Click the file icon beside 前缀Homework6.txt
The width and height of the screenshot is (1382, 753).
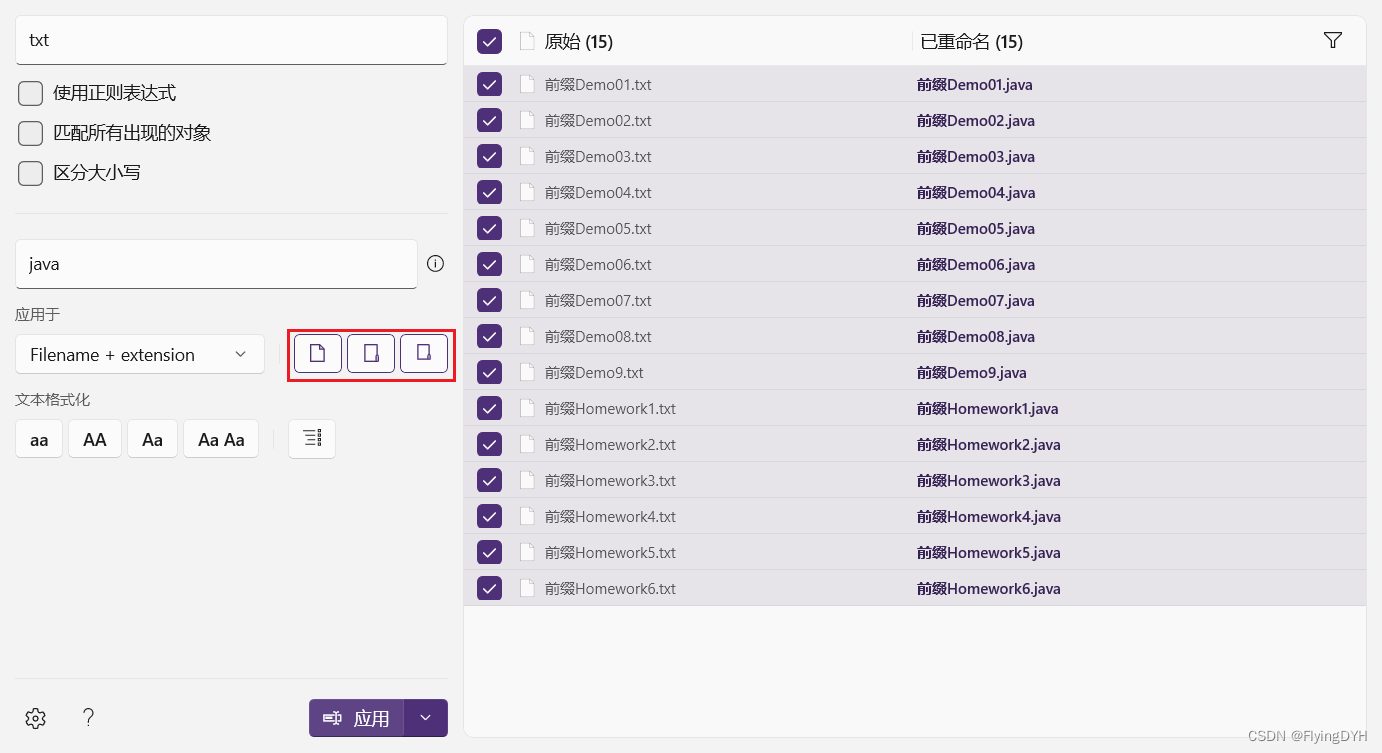[x=527, y=588]
